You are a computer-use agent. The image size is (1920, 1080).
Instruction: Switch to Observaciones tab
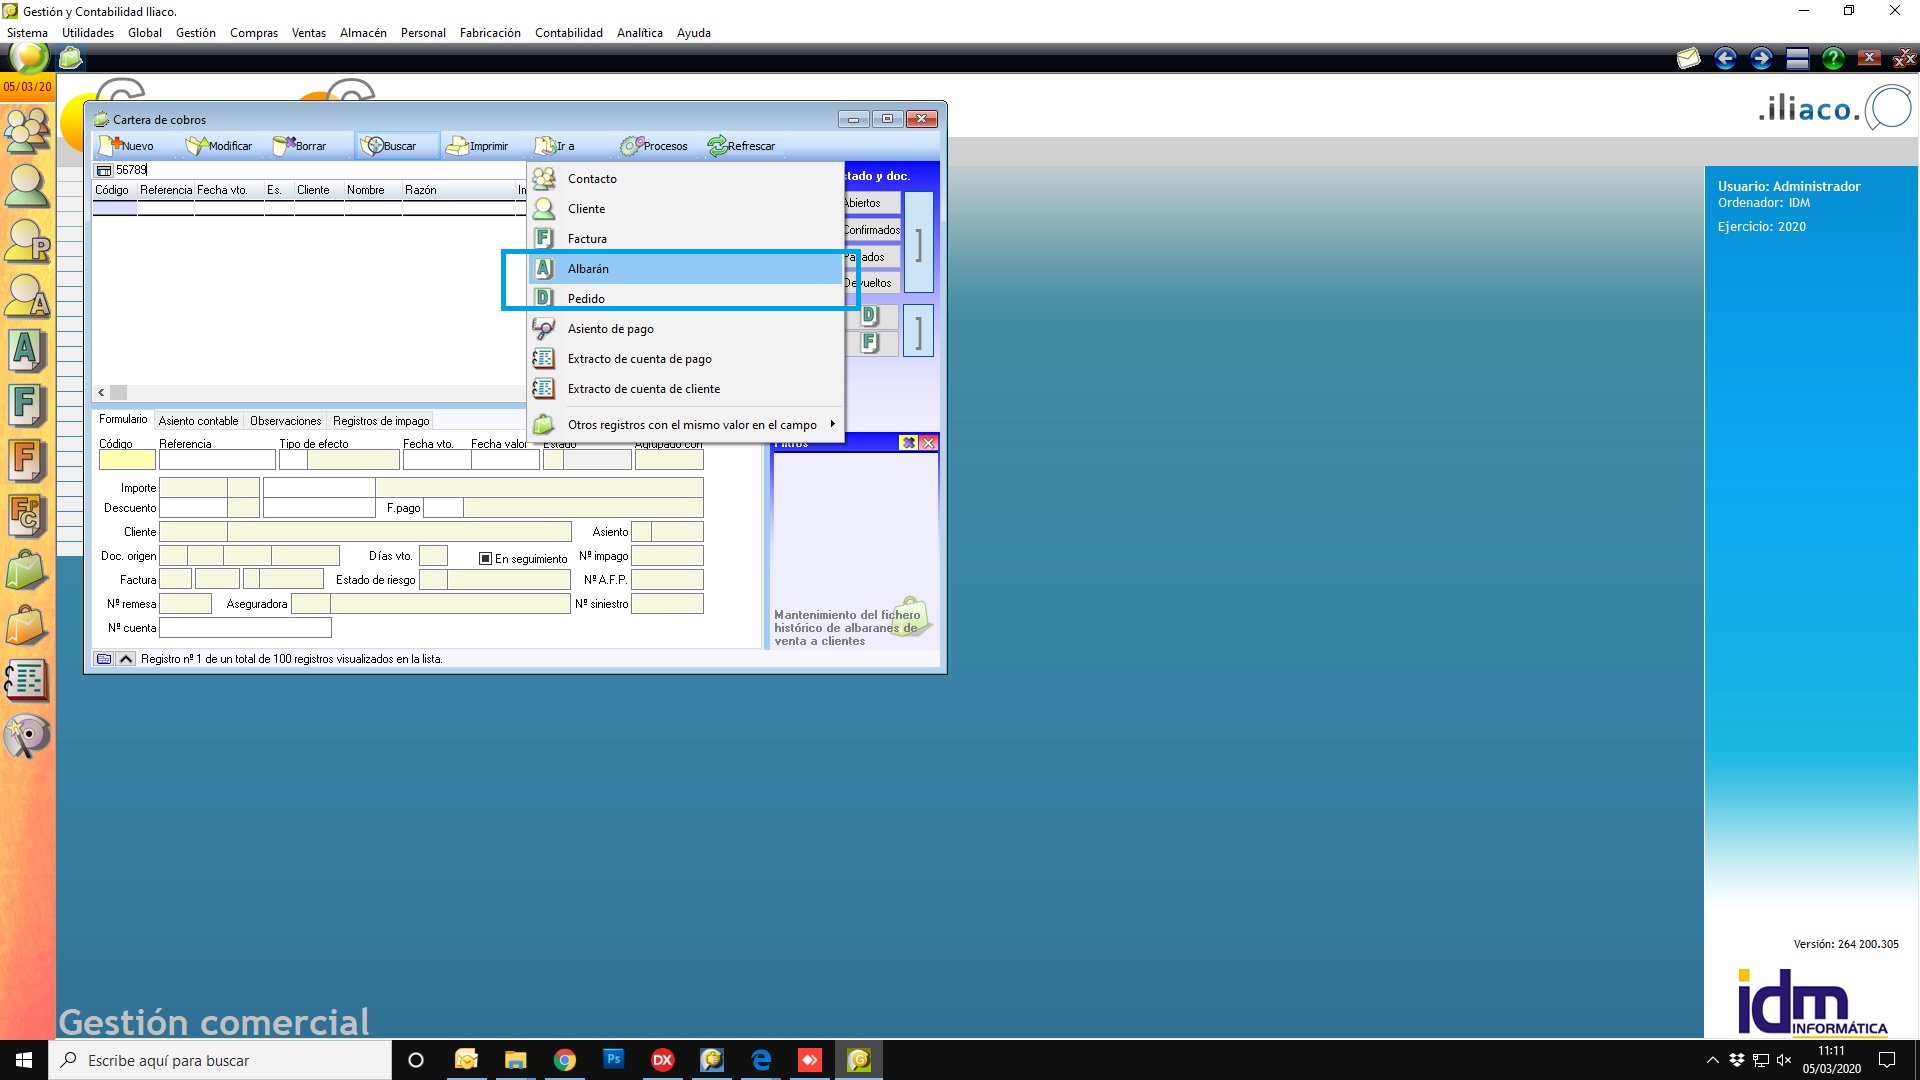[x=285, y=421]
